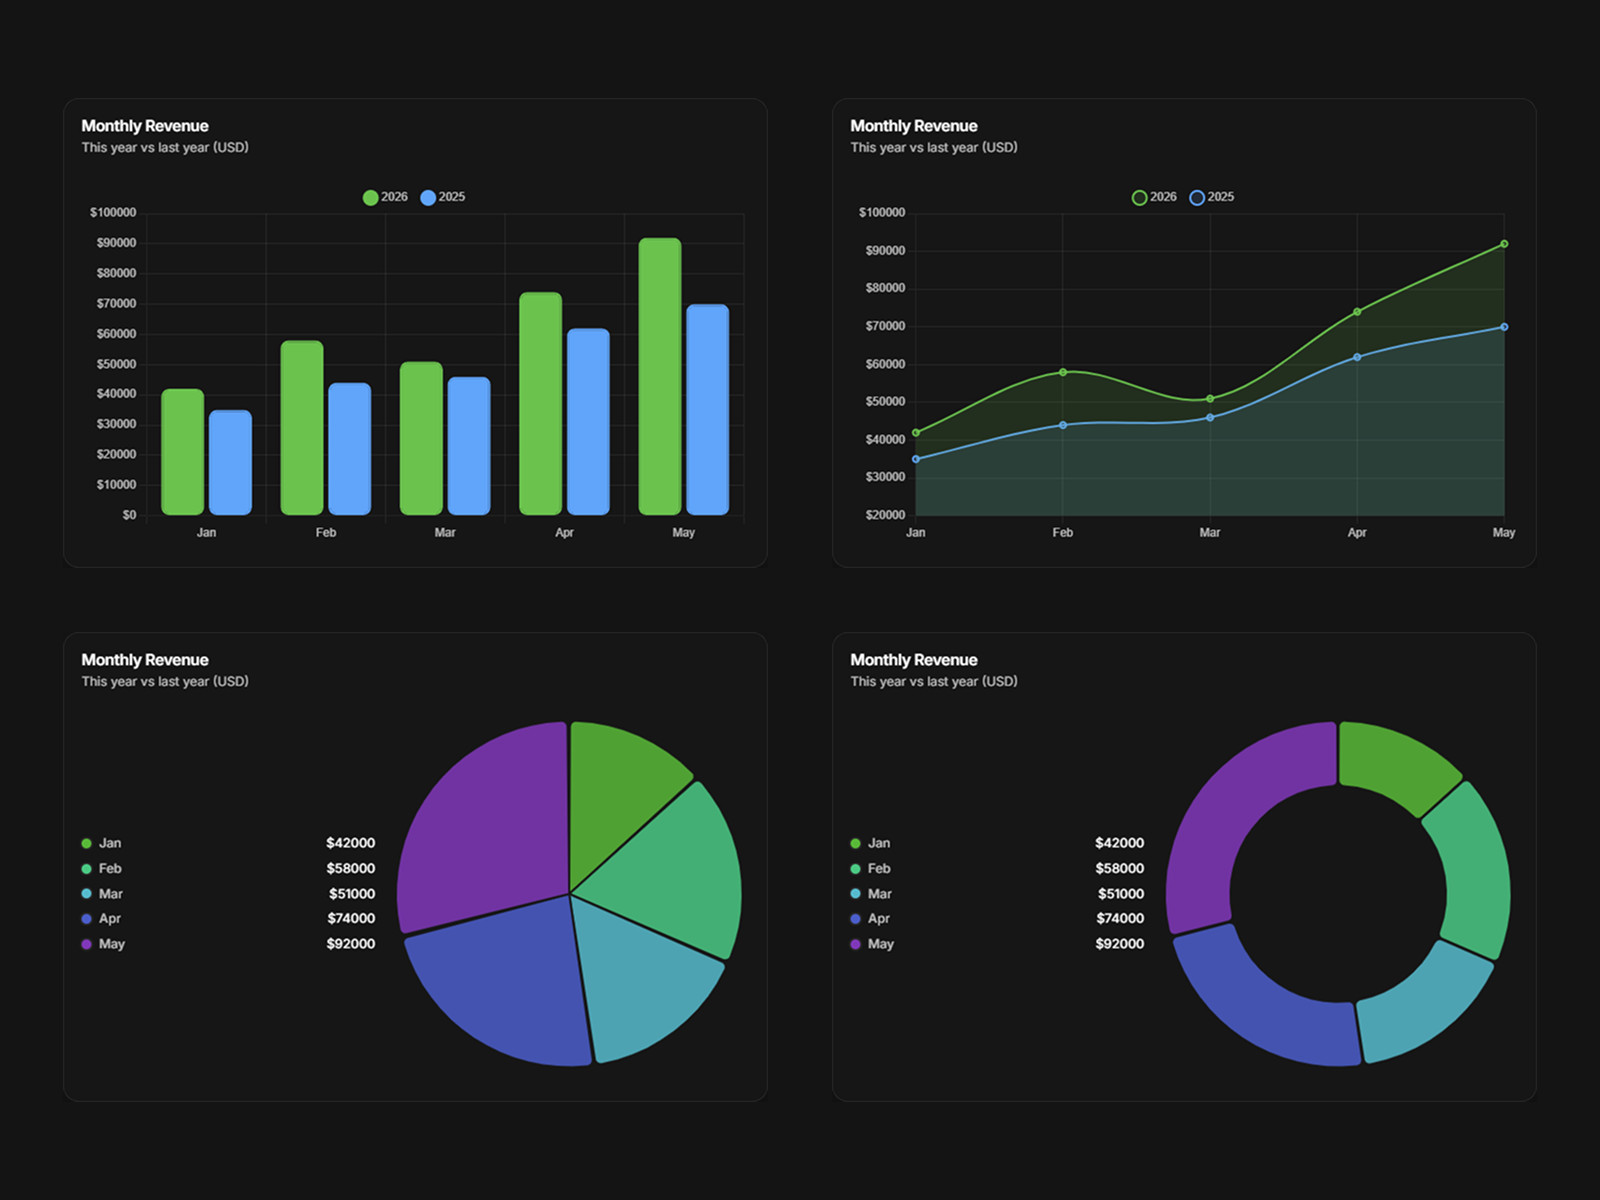The width and height of the screenshot is (1600, 1200).
Task: Toggle the 2026 legend in the line chart
Action: [1154, 197]
